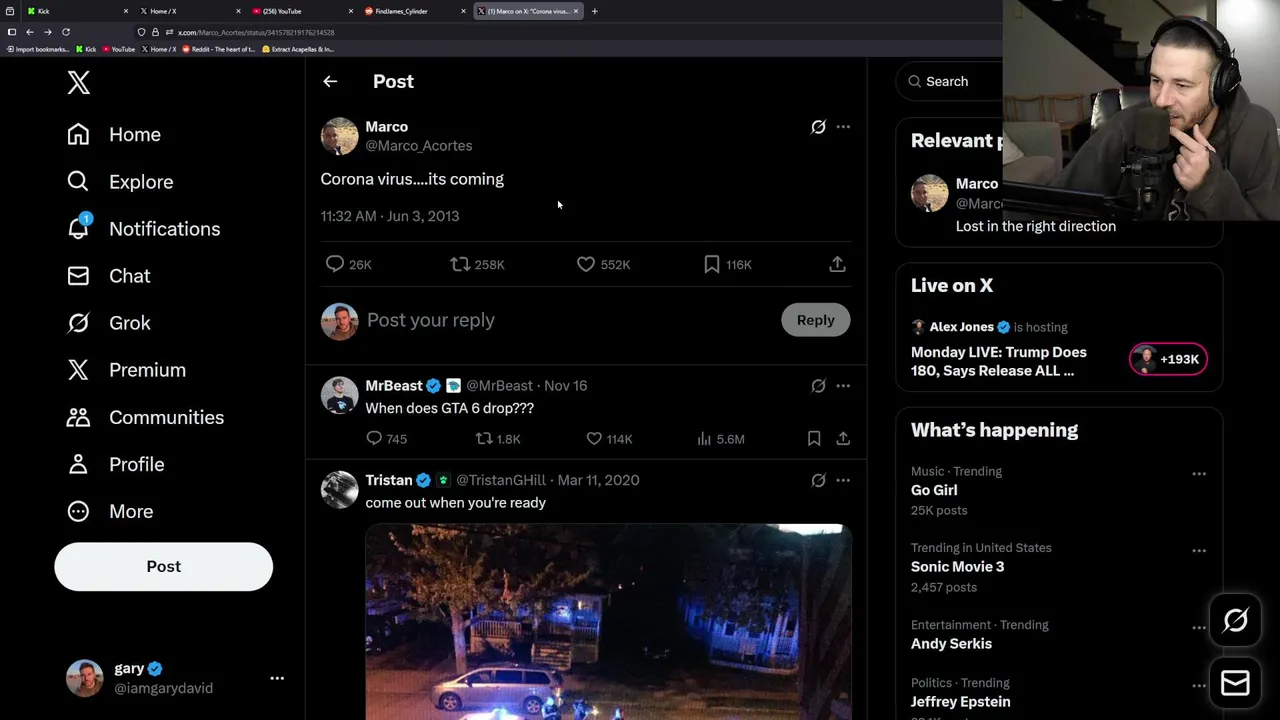The width and height of the screenshot is (1280, 720).
Task: Reply to MrBeast's comment with 745 replies
Action: click(x=374, y=438)
